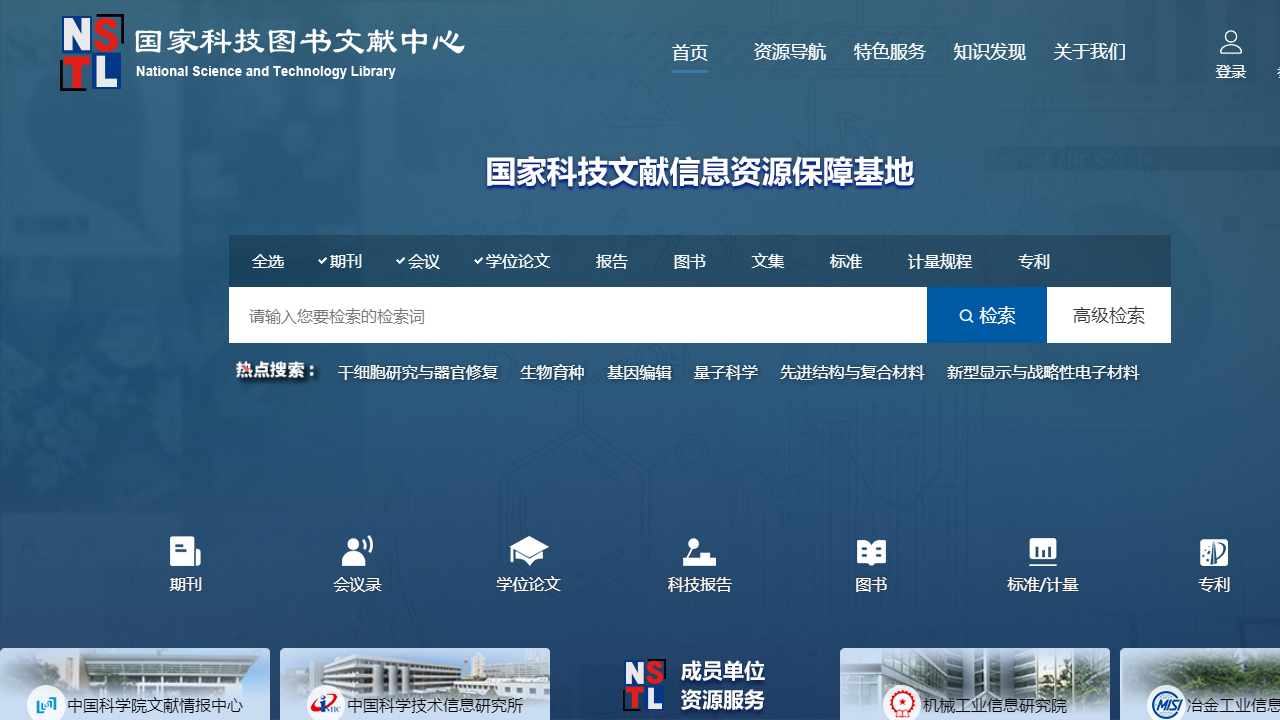Click the 冶金工业 MISI logo icon
The image size is (1280, 720).
[1166, 704]
